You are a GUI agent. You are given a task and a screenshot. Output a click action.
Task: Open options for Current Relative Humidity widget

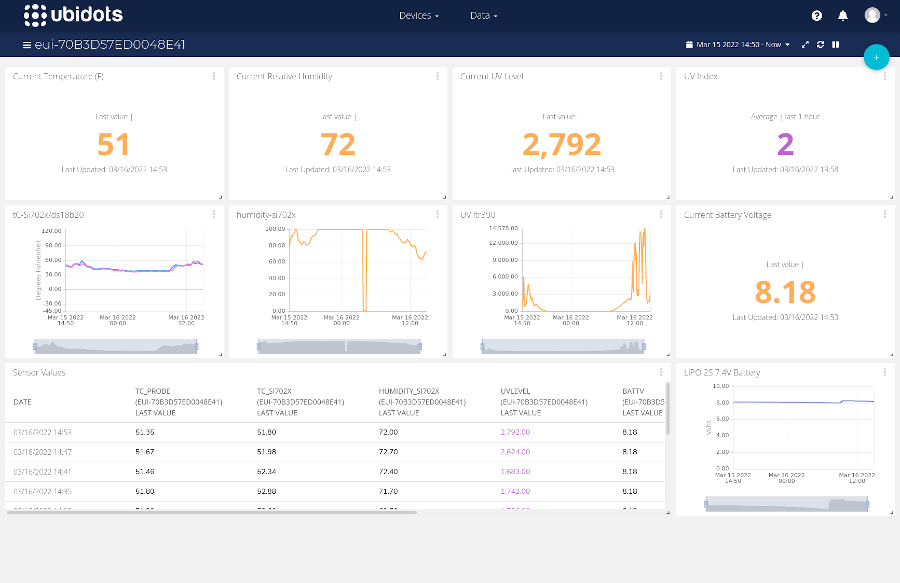(437, 76)
